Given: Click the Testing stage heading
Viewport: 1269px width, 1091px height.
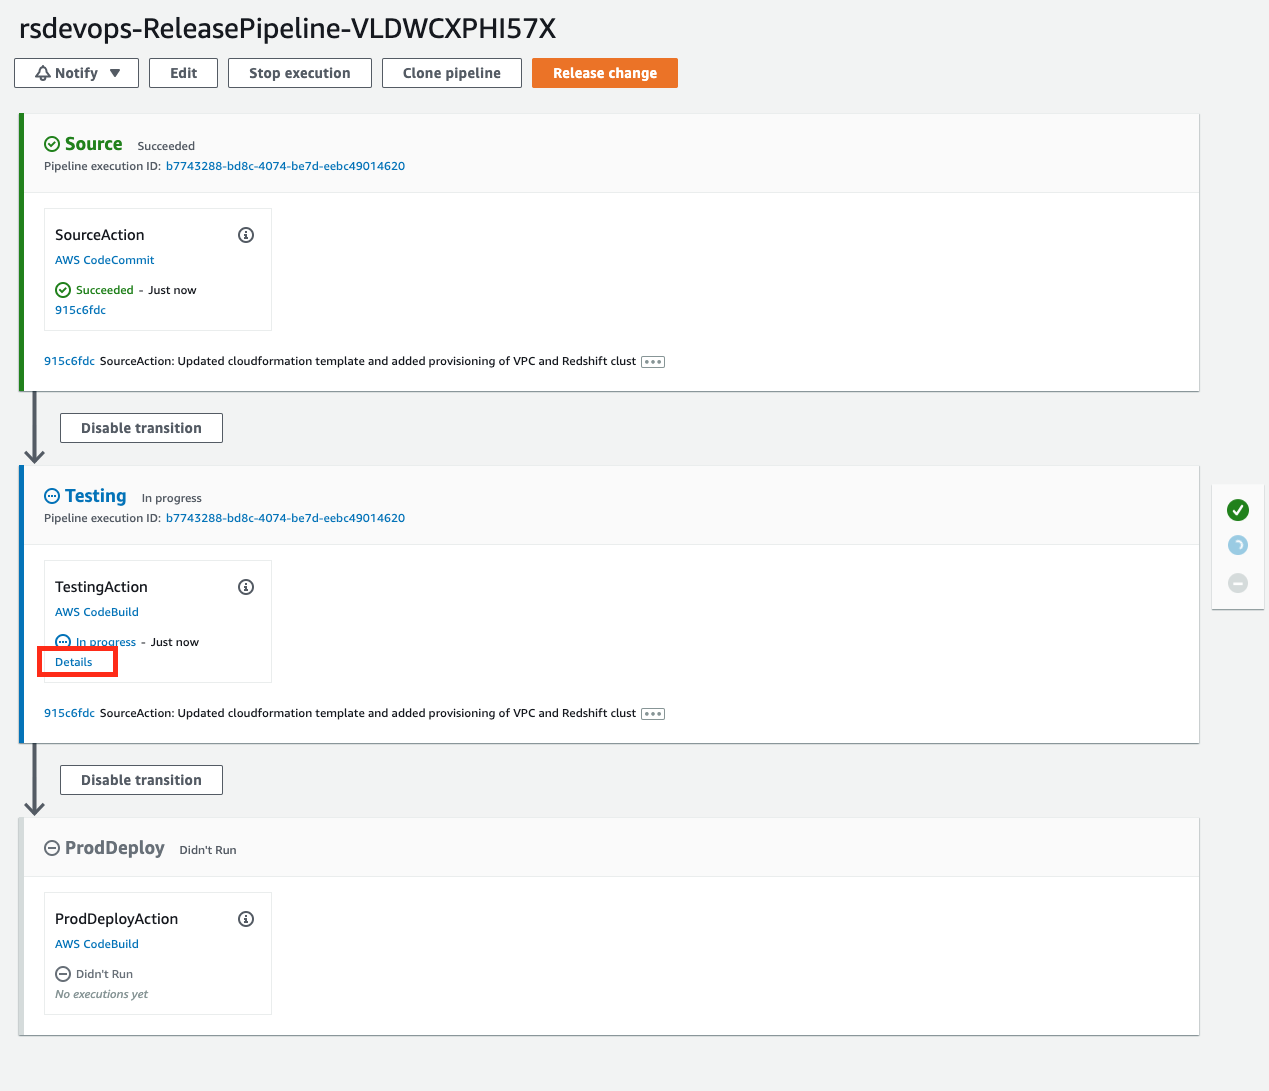Looking at the screenshot, I should click(95, 496).
